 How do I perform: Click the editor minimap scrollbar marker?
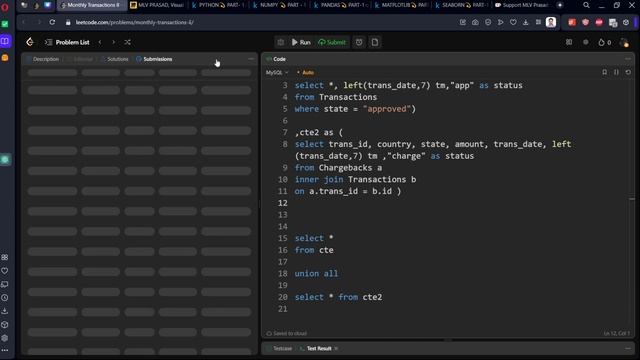pos(632,199)
